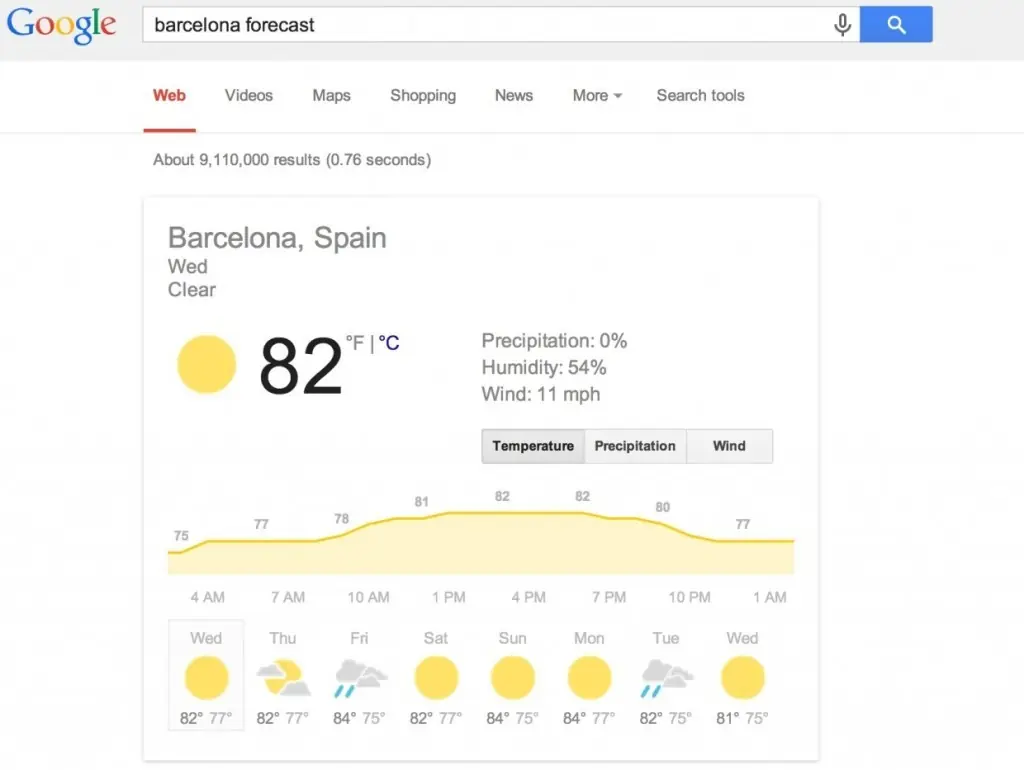Show the Precipitation chart
This screenshot has width=1024, height=770.
(x=636, y=446)
